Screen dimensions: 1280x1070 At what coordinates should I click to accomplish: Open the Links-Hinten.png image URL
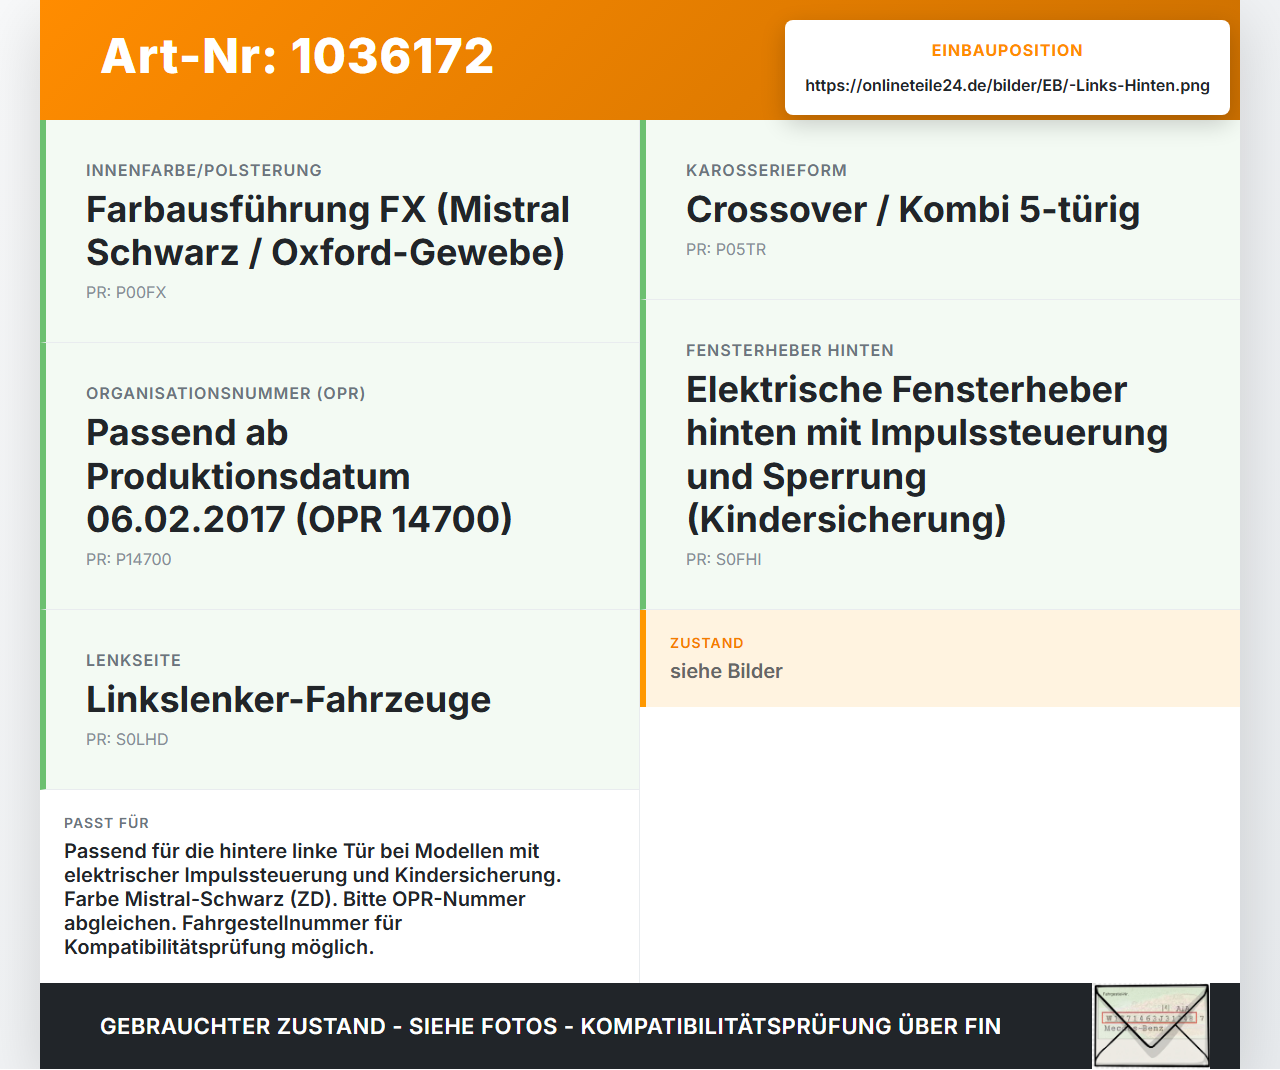pos(1007,85)
